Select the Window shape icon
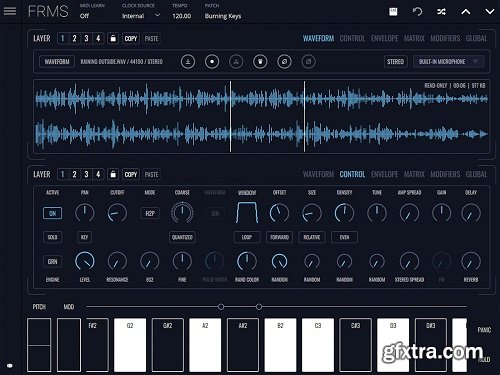Screen dimensions: 500x375 pos(247,212)
